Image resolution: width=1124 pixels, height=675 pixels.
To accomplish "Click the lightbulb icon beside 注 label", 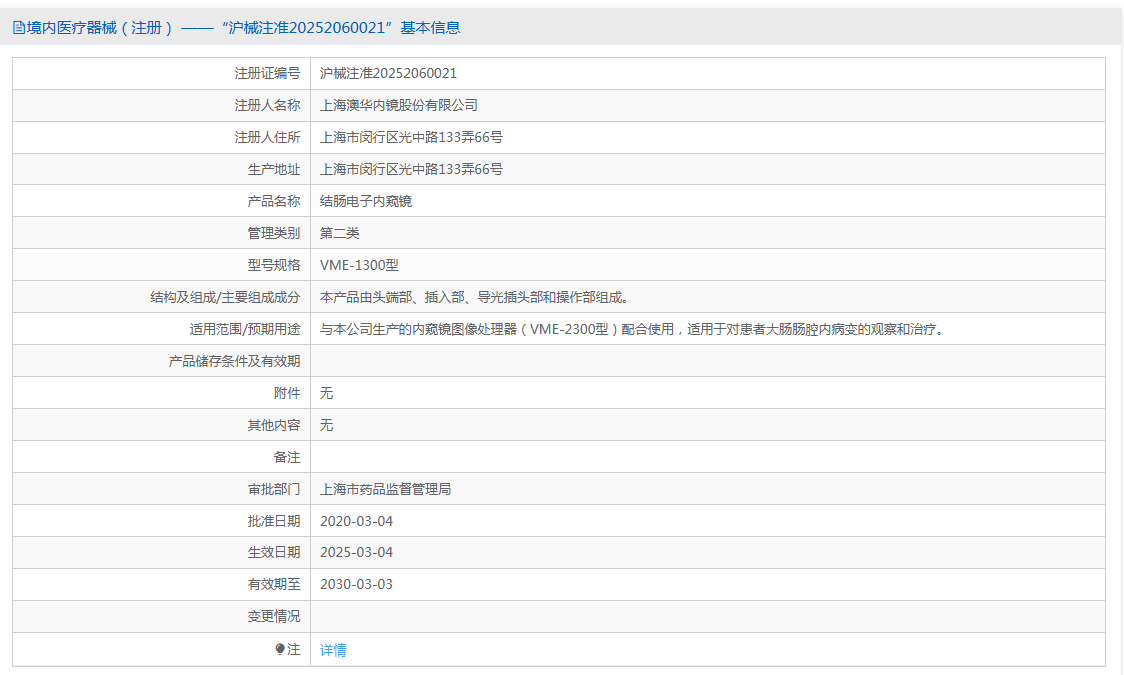I will [x=280, y=649].
